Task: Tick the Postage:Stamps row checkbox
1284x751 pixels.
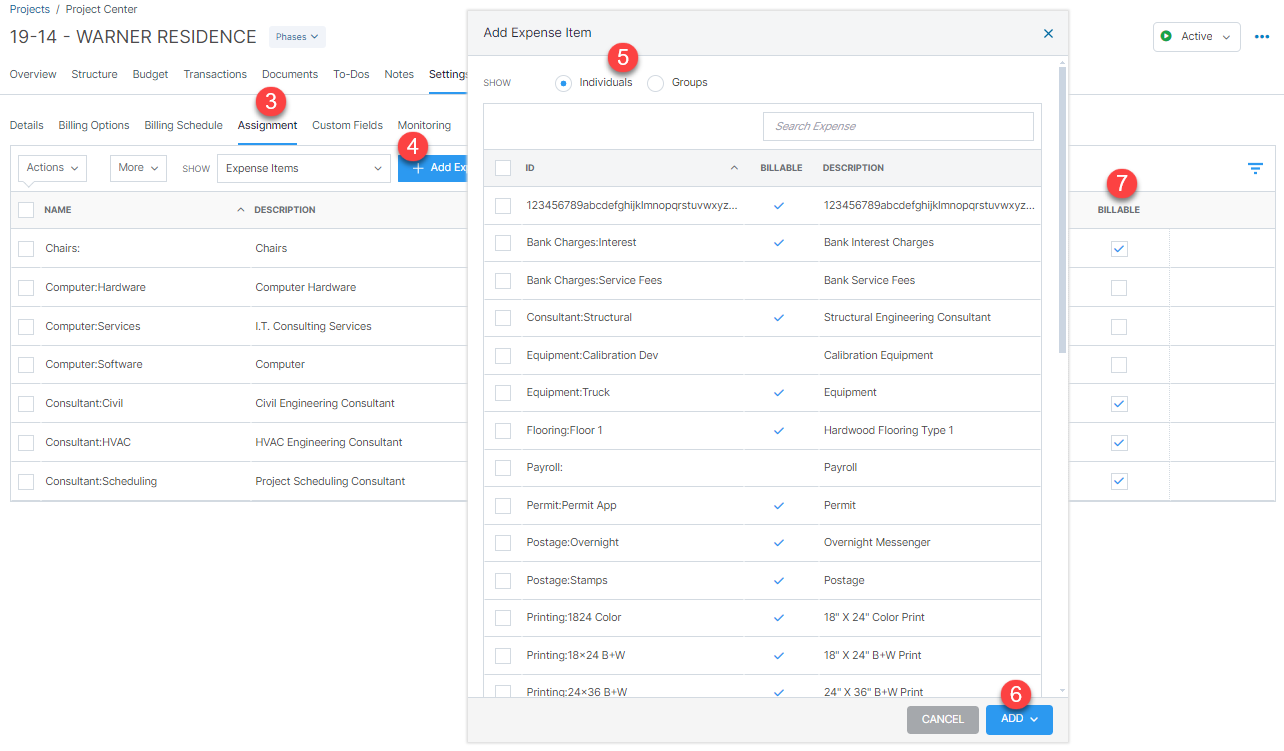Action: (x=503, y=581)
